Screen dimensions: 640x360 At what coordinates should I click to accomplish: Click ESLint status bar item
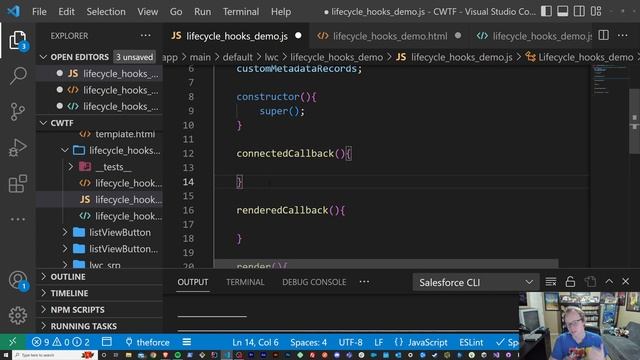471,342
